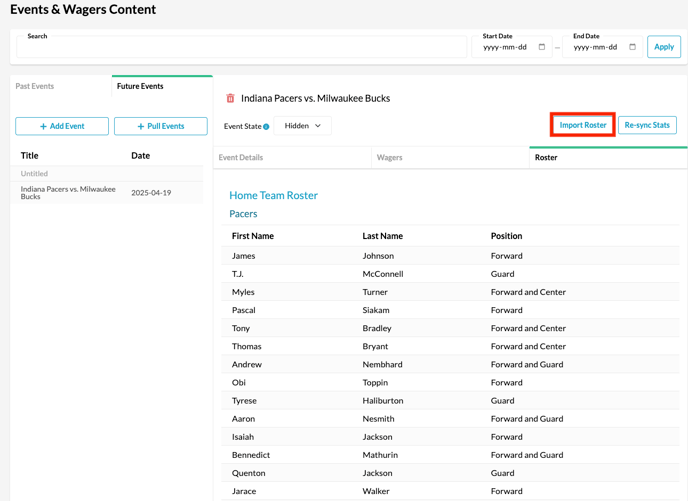The width and height of the screenshot is (688, 501).
Task: Click first name Isaiah
Action: point(243,437)
